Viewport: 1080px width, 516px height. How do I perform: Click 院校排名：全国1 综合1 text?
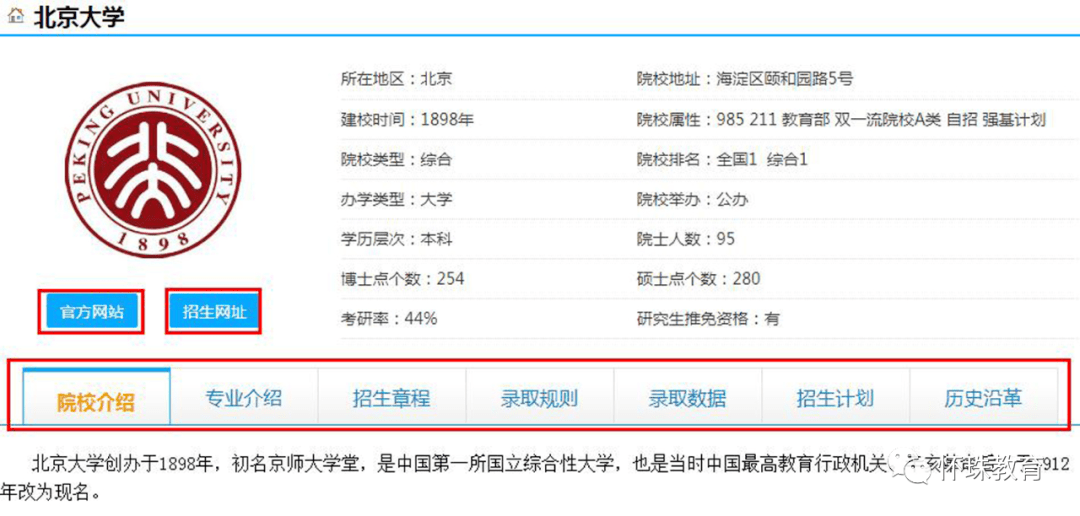tap(722, 160)
